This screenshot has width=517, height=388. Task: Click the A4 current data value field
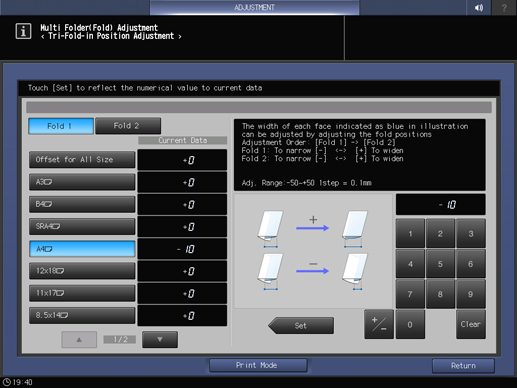click(x=182, y=249)
